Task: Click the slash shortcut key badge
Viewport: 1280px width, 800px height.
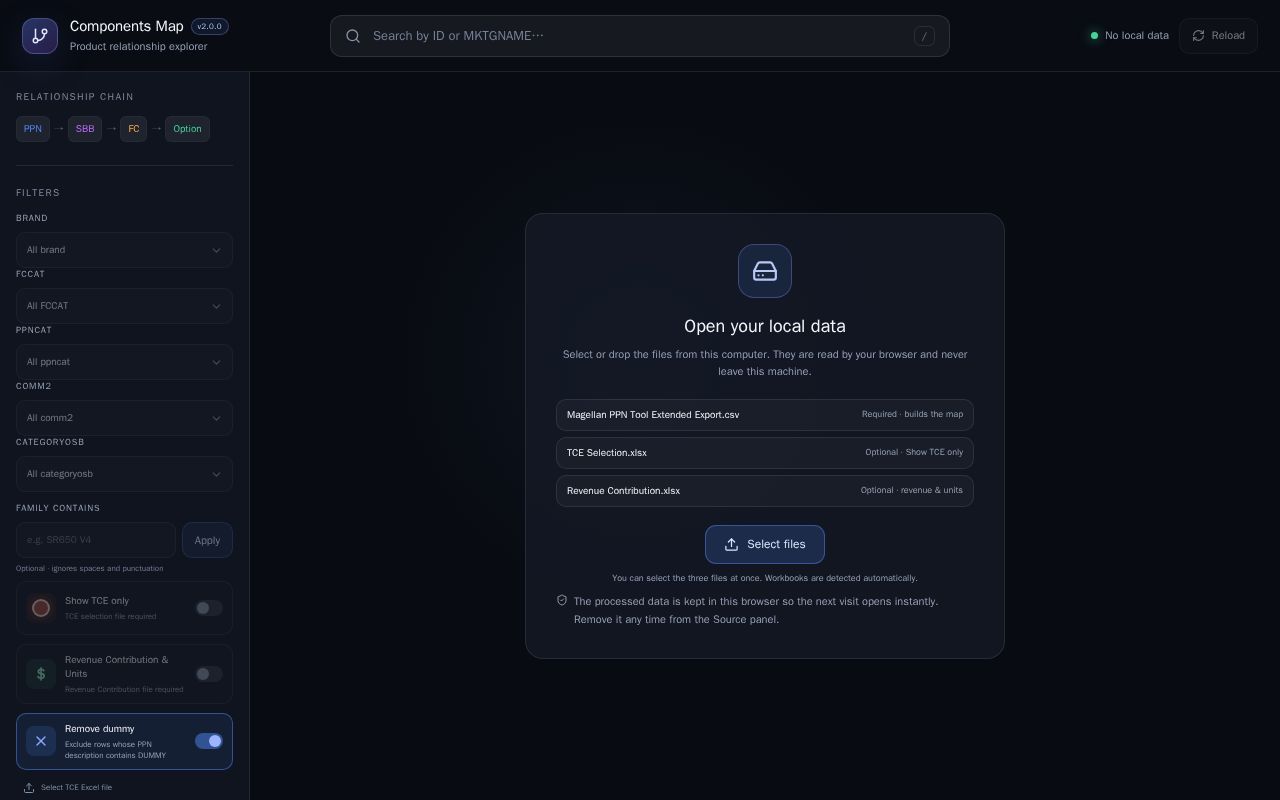Action: (924, 36)
